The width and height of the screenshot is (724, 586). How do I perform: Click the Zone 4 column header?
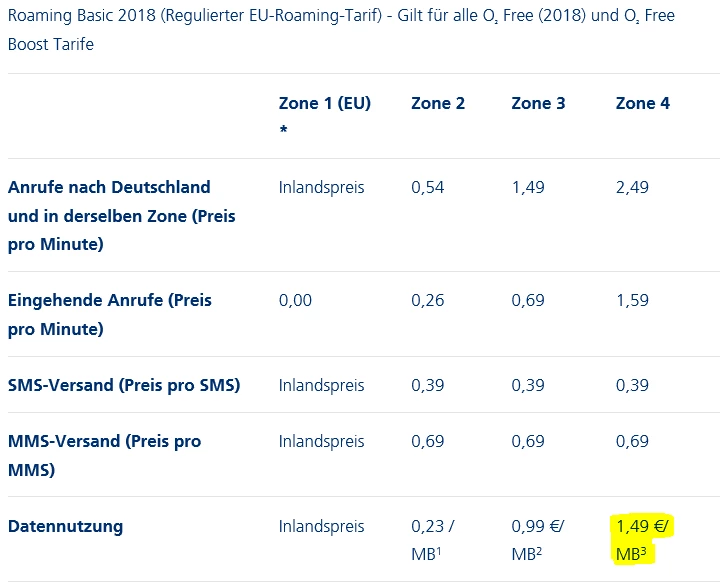point(643,103)
